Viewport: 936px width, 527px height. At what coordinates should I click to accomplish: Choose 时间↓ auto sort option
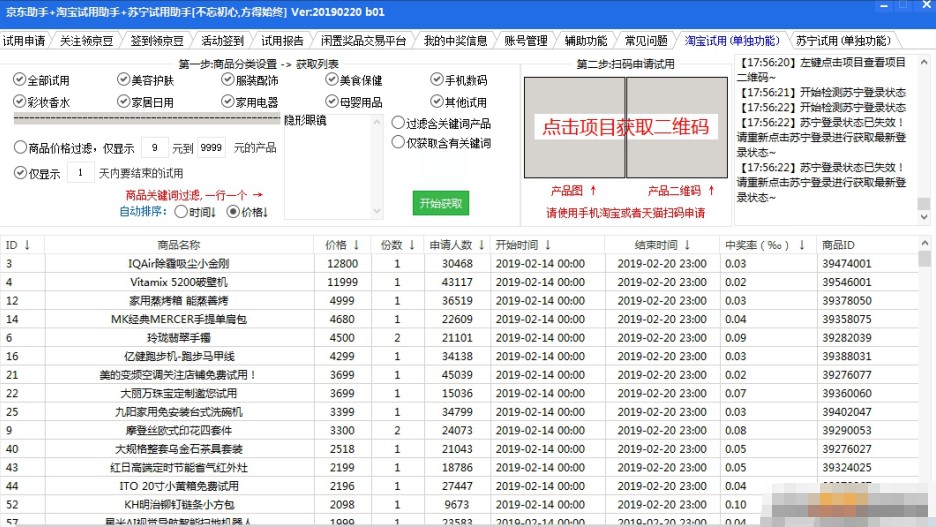coord(181,212)
